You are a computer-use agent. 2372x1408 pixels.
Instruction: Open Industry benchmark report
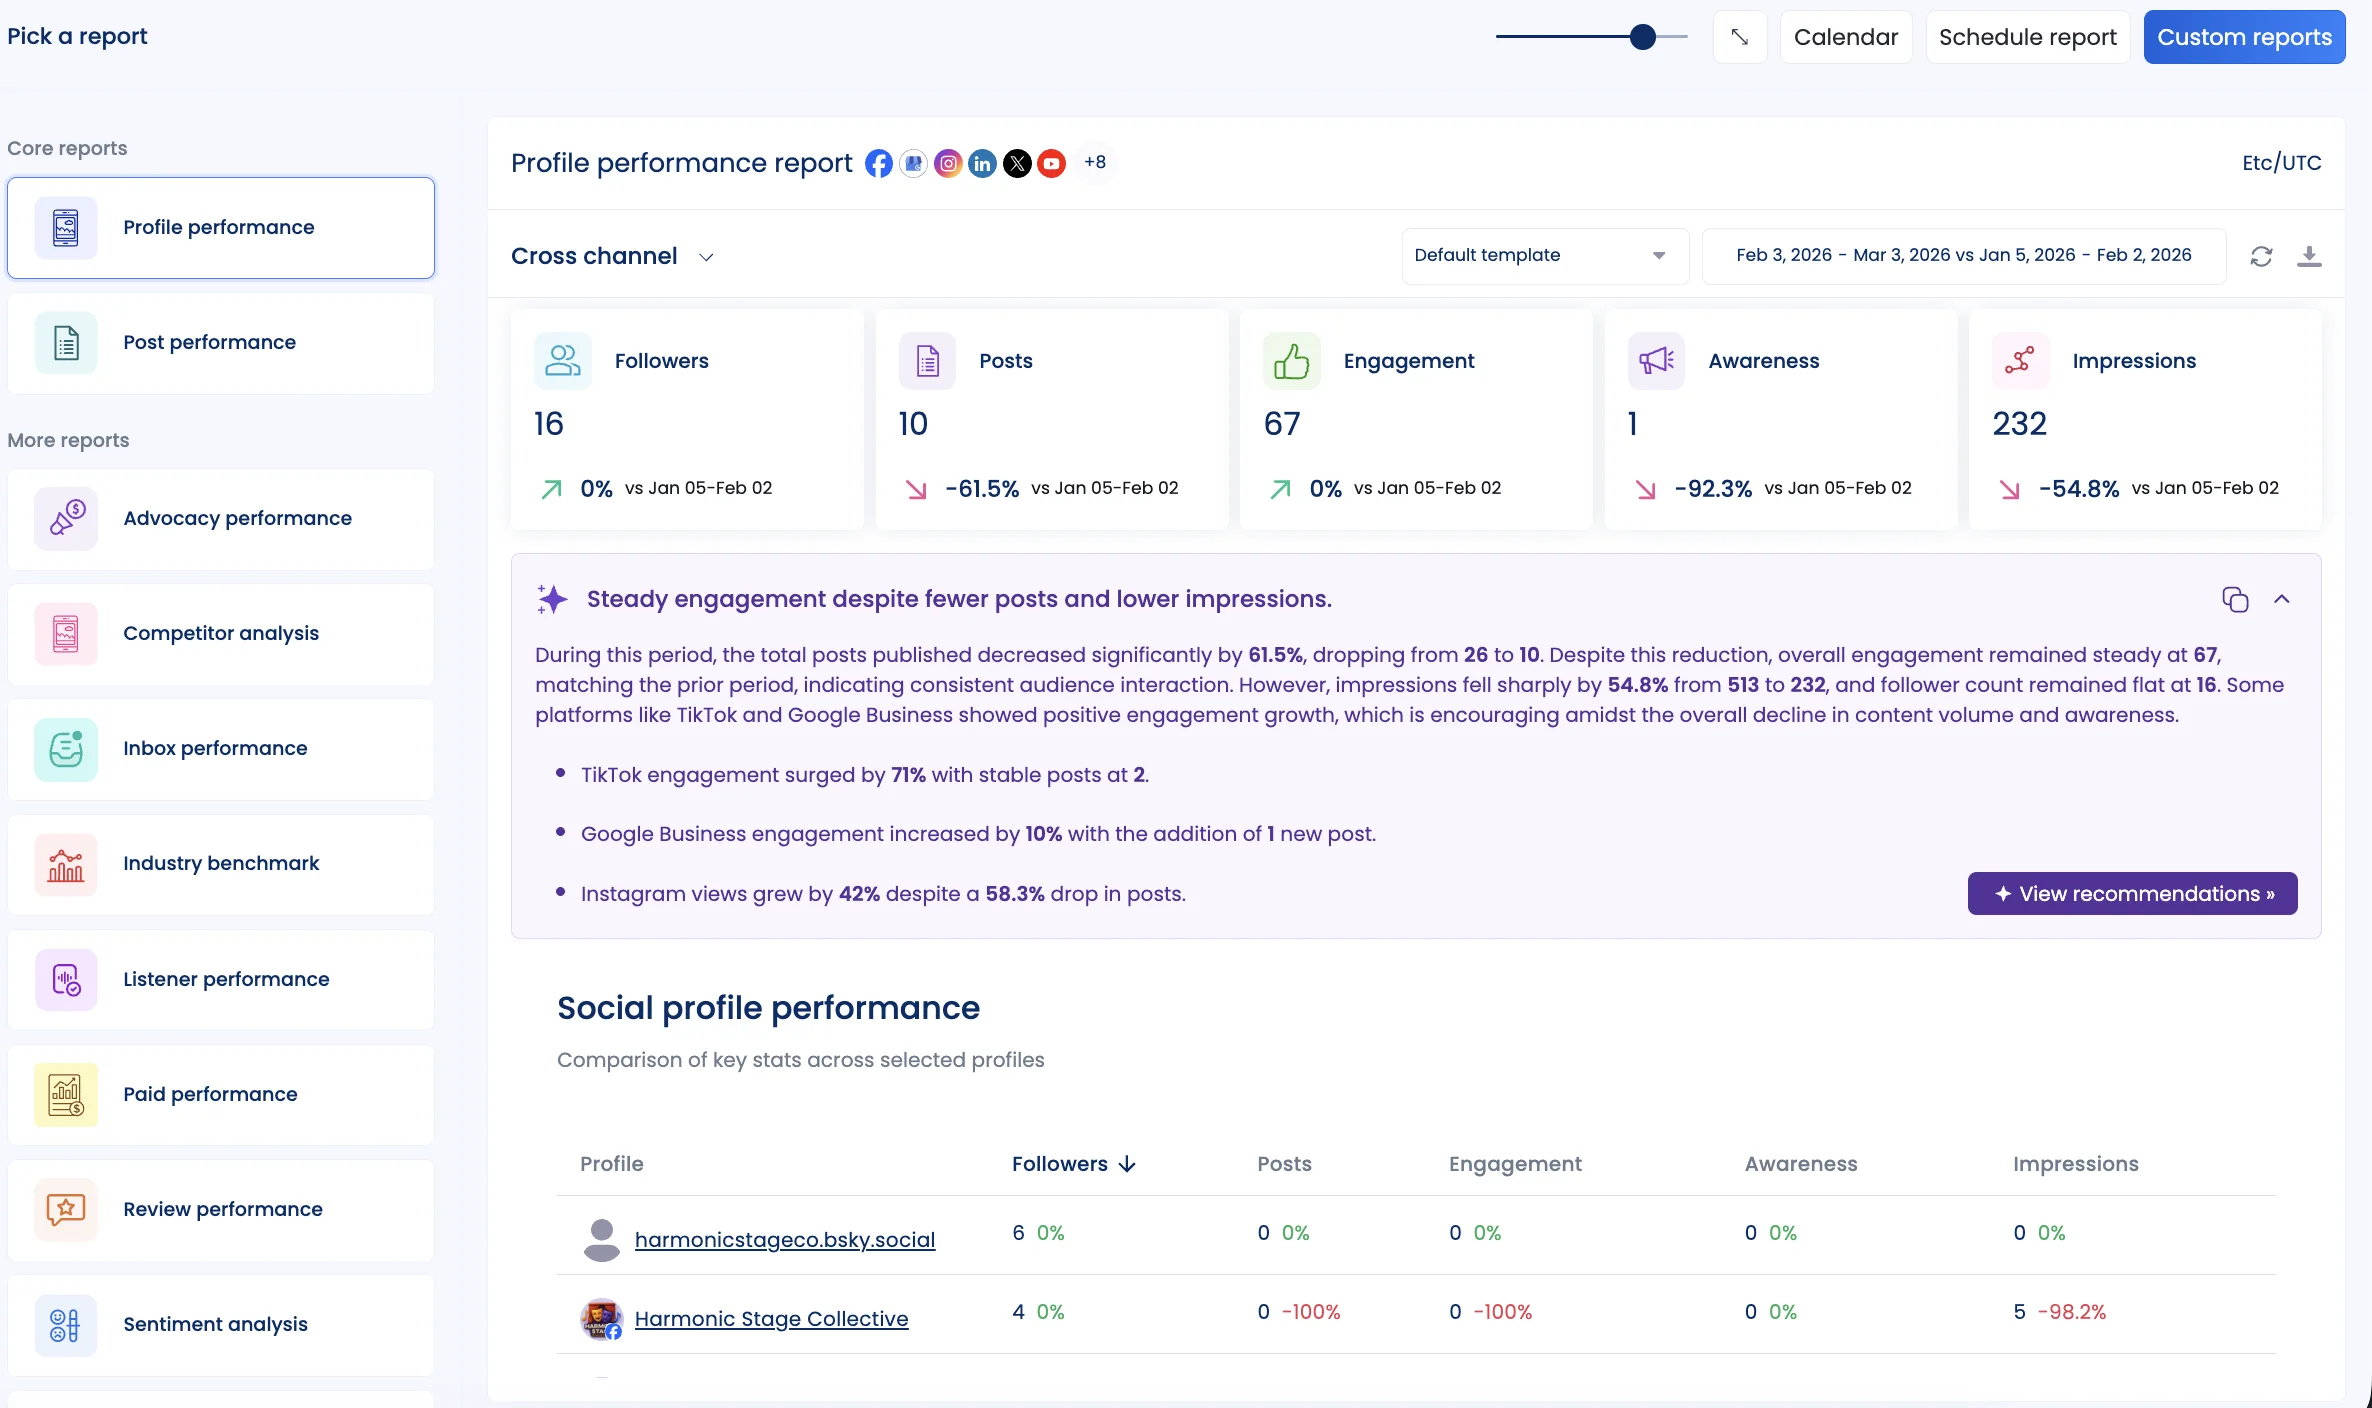click(x=221, y=864)
